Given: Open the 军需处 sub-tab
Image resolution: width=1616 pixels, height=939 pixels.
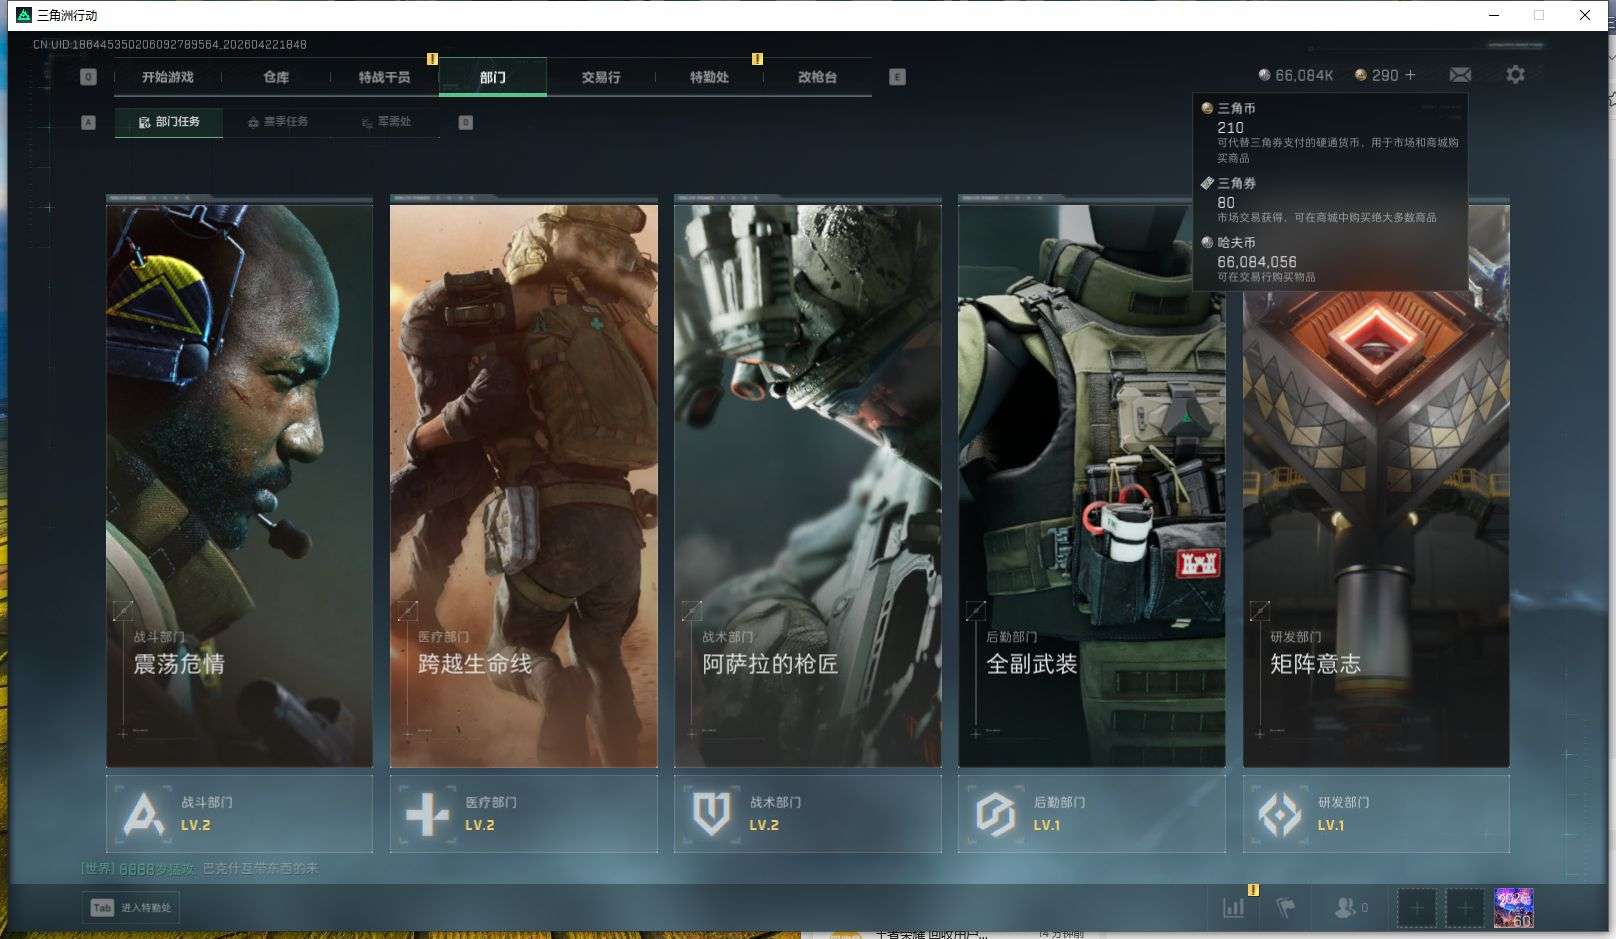Looking at the screenshot, I should (x=386, y=122).
